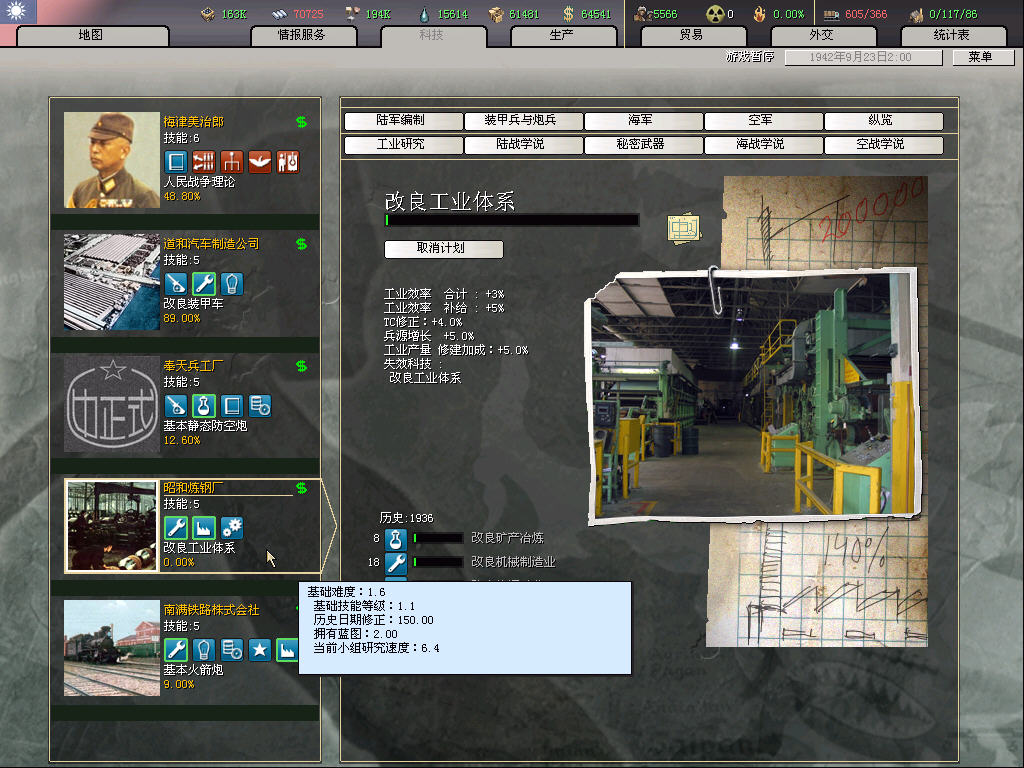Click the flask icon next to 改良矿产冶炼

tap(395, 539)
